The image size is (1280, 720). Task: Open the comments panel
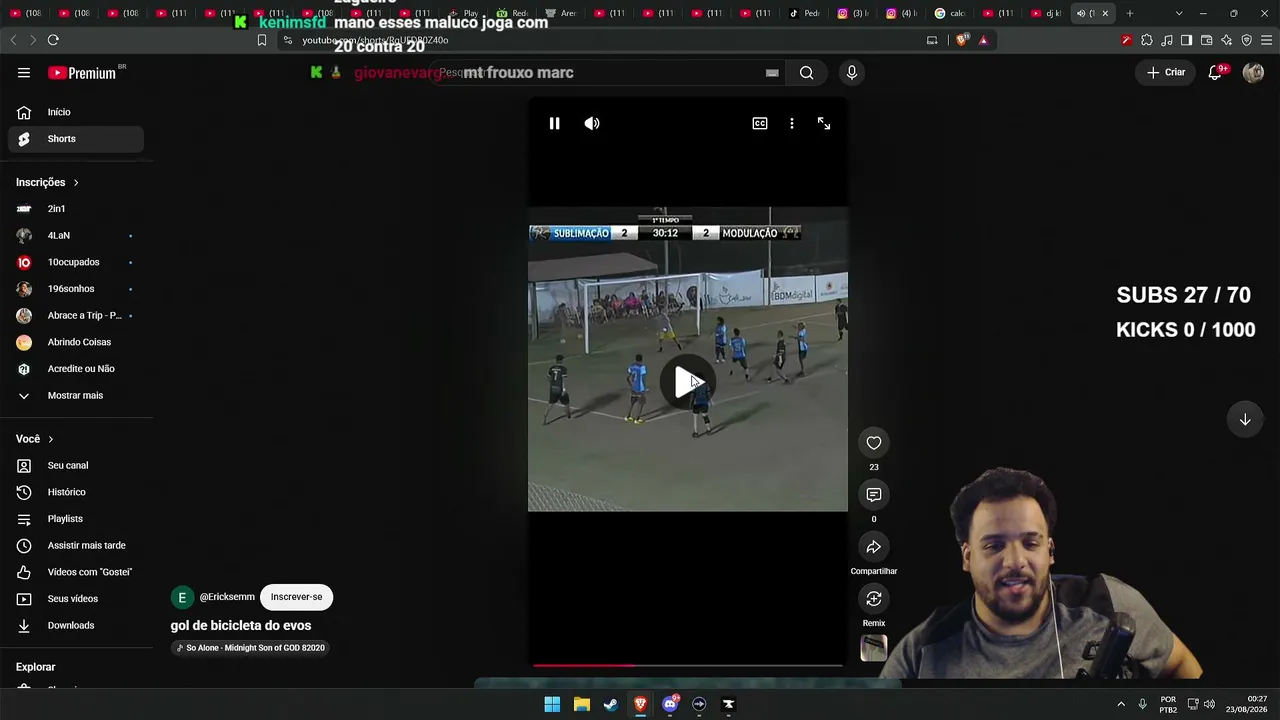tap(874, 495)
